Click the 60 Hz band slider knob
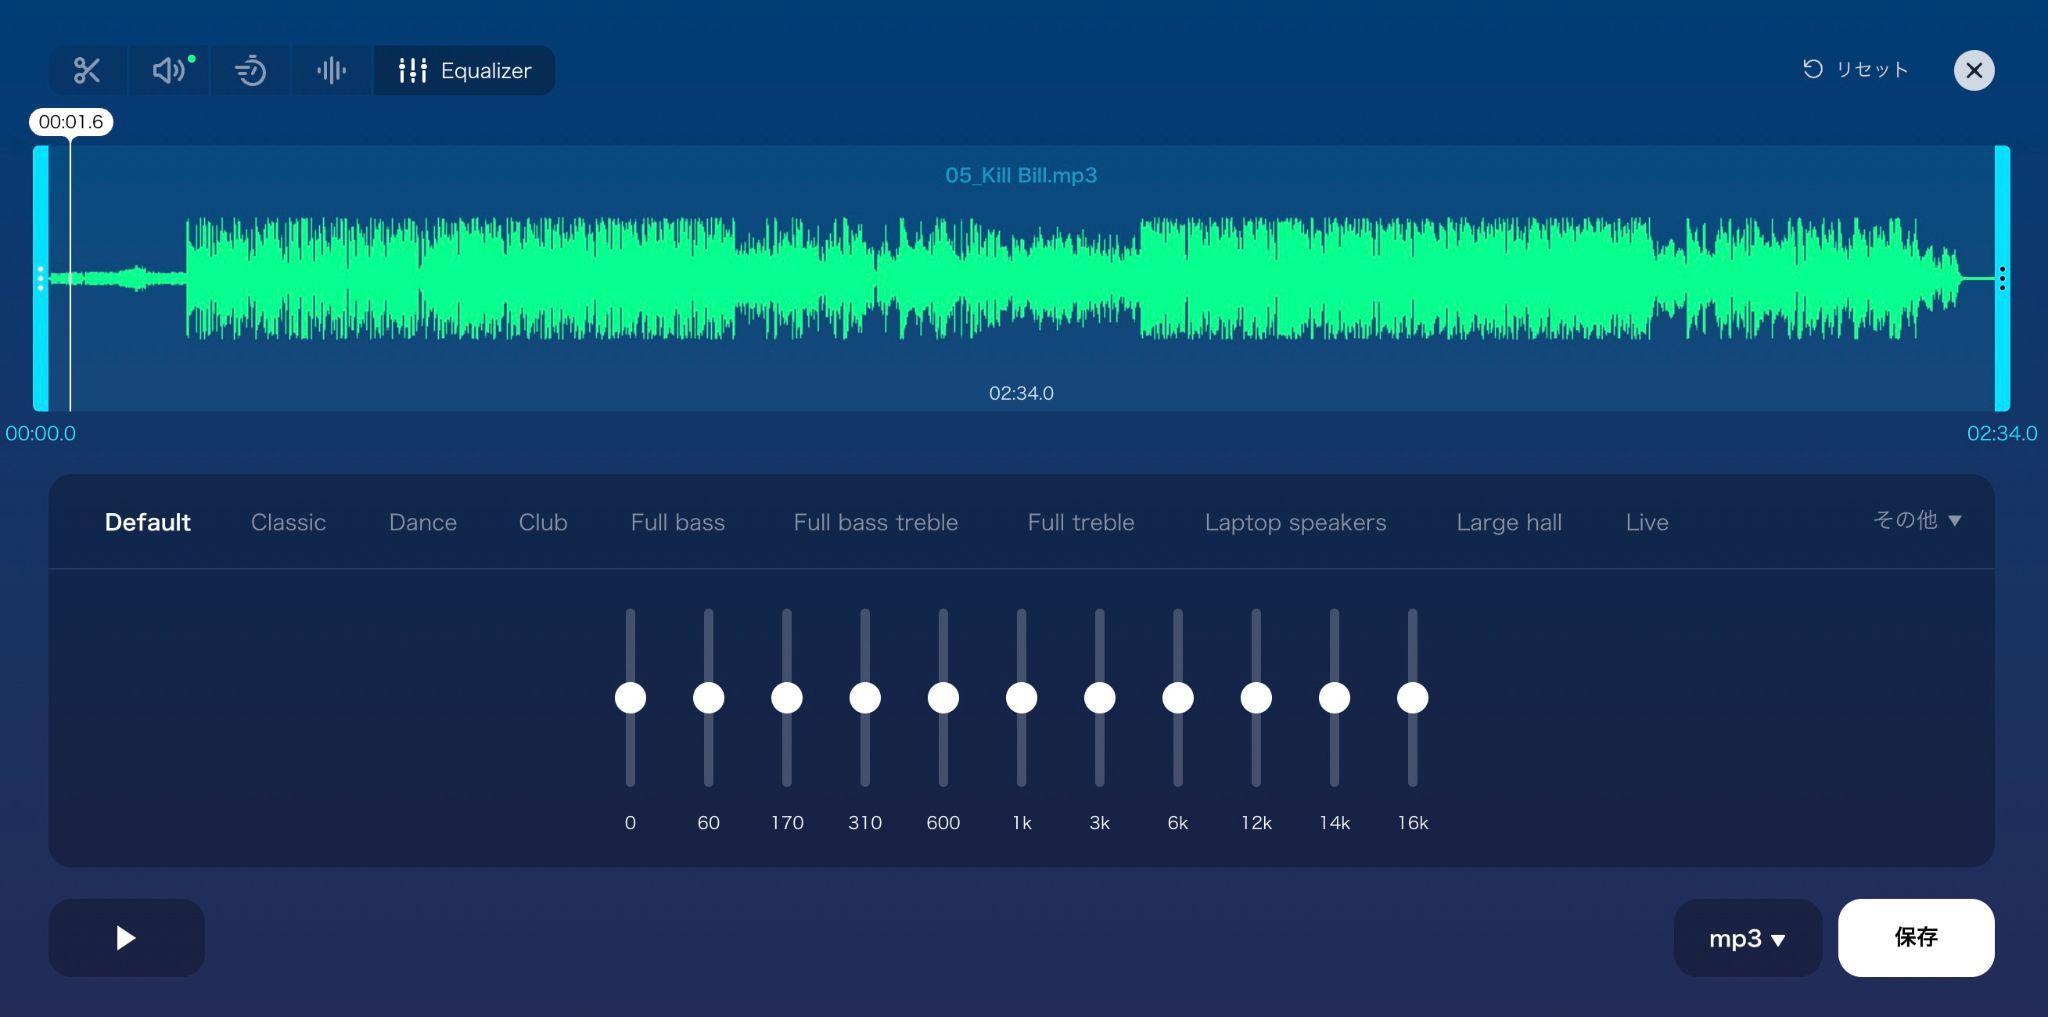This screenshot has height=1017, width=2048. tap(708, 697)
